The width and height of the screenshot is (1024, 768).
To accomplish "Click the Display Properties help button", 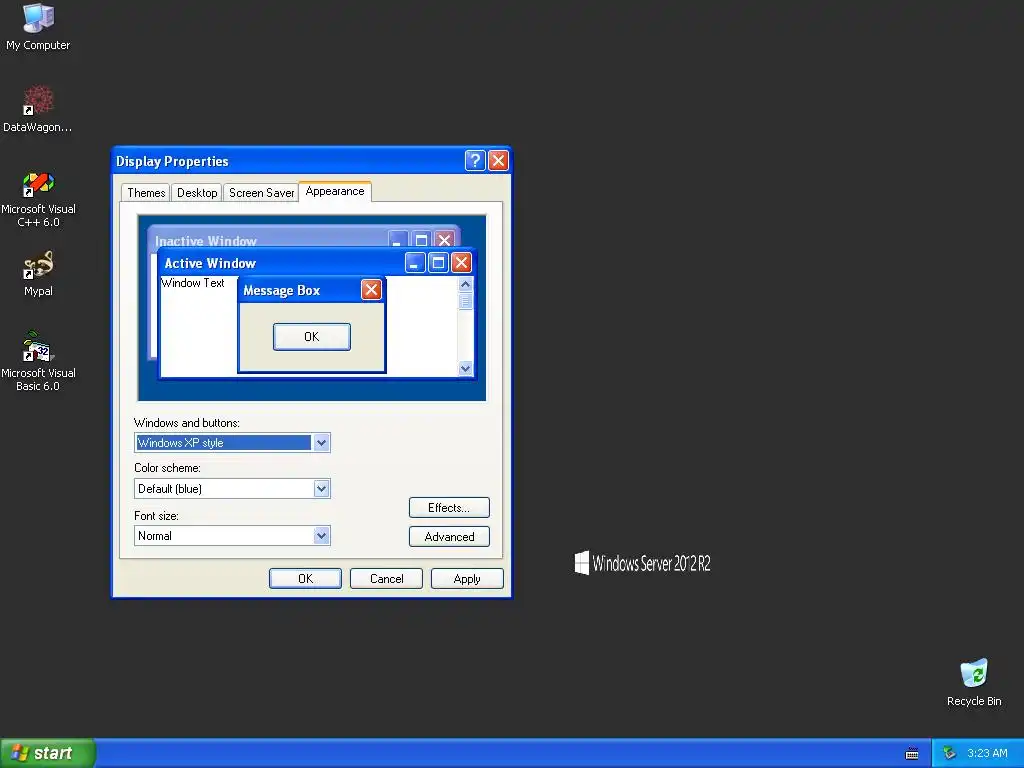I will 475,161.
